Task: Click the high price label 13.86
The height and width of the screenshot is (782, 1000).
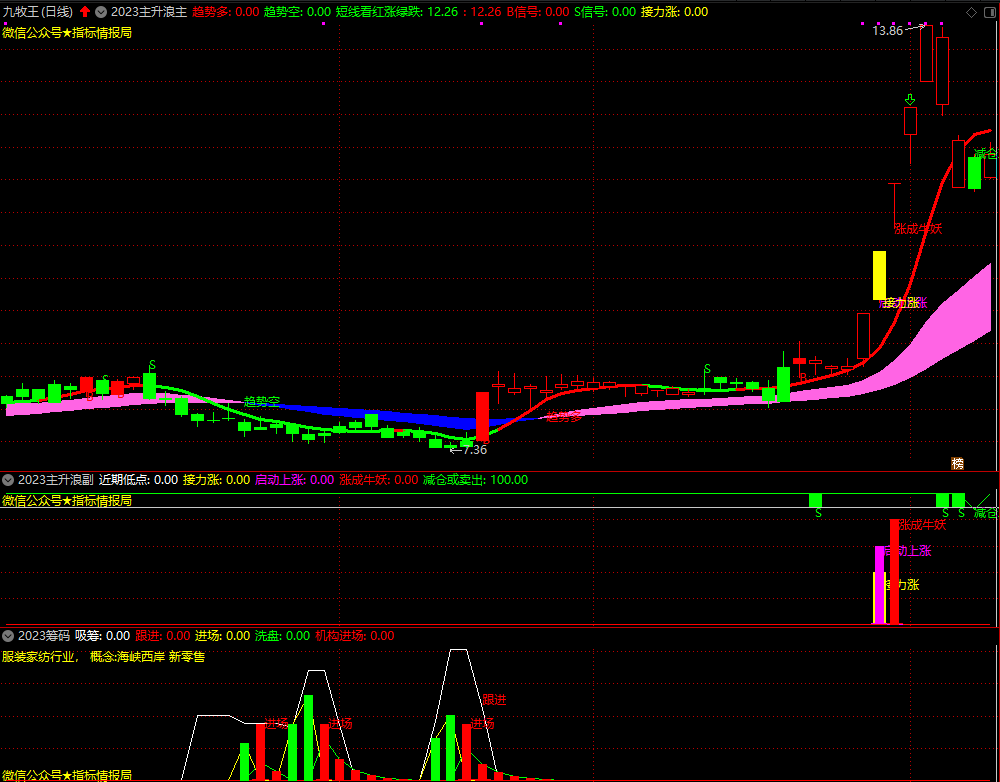Action: (x=887, y=31)
